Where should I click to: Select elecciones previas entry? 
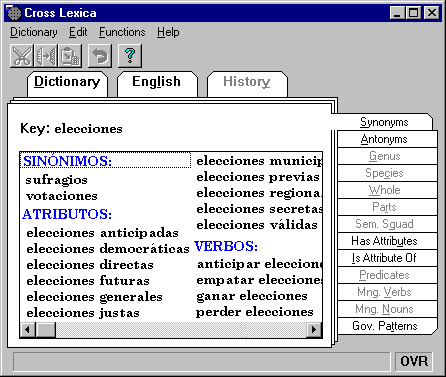pos(258,177)
